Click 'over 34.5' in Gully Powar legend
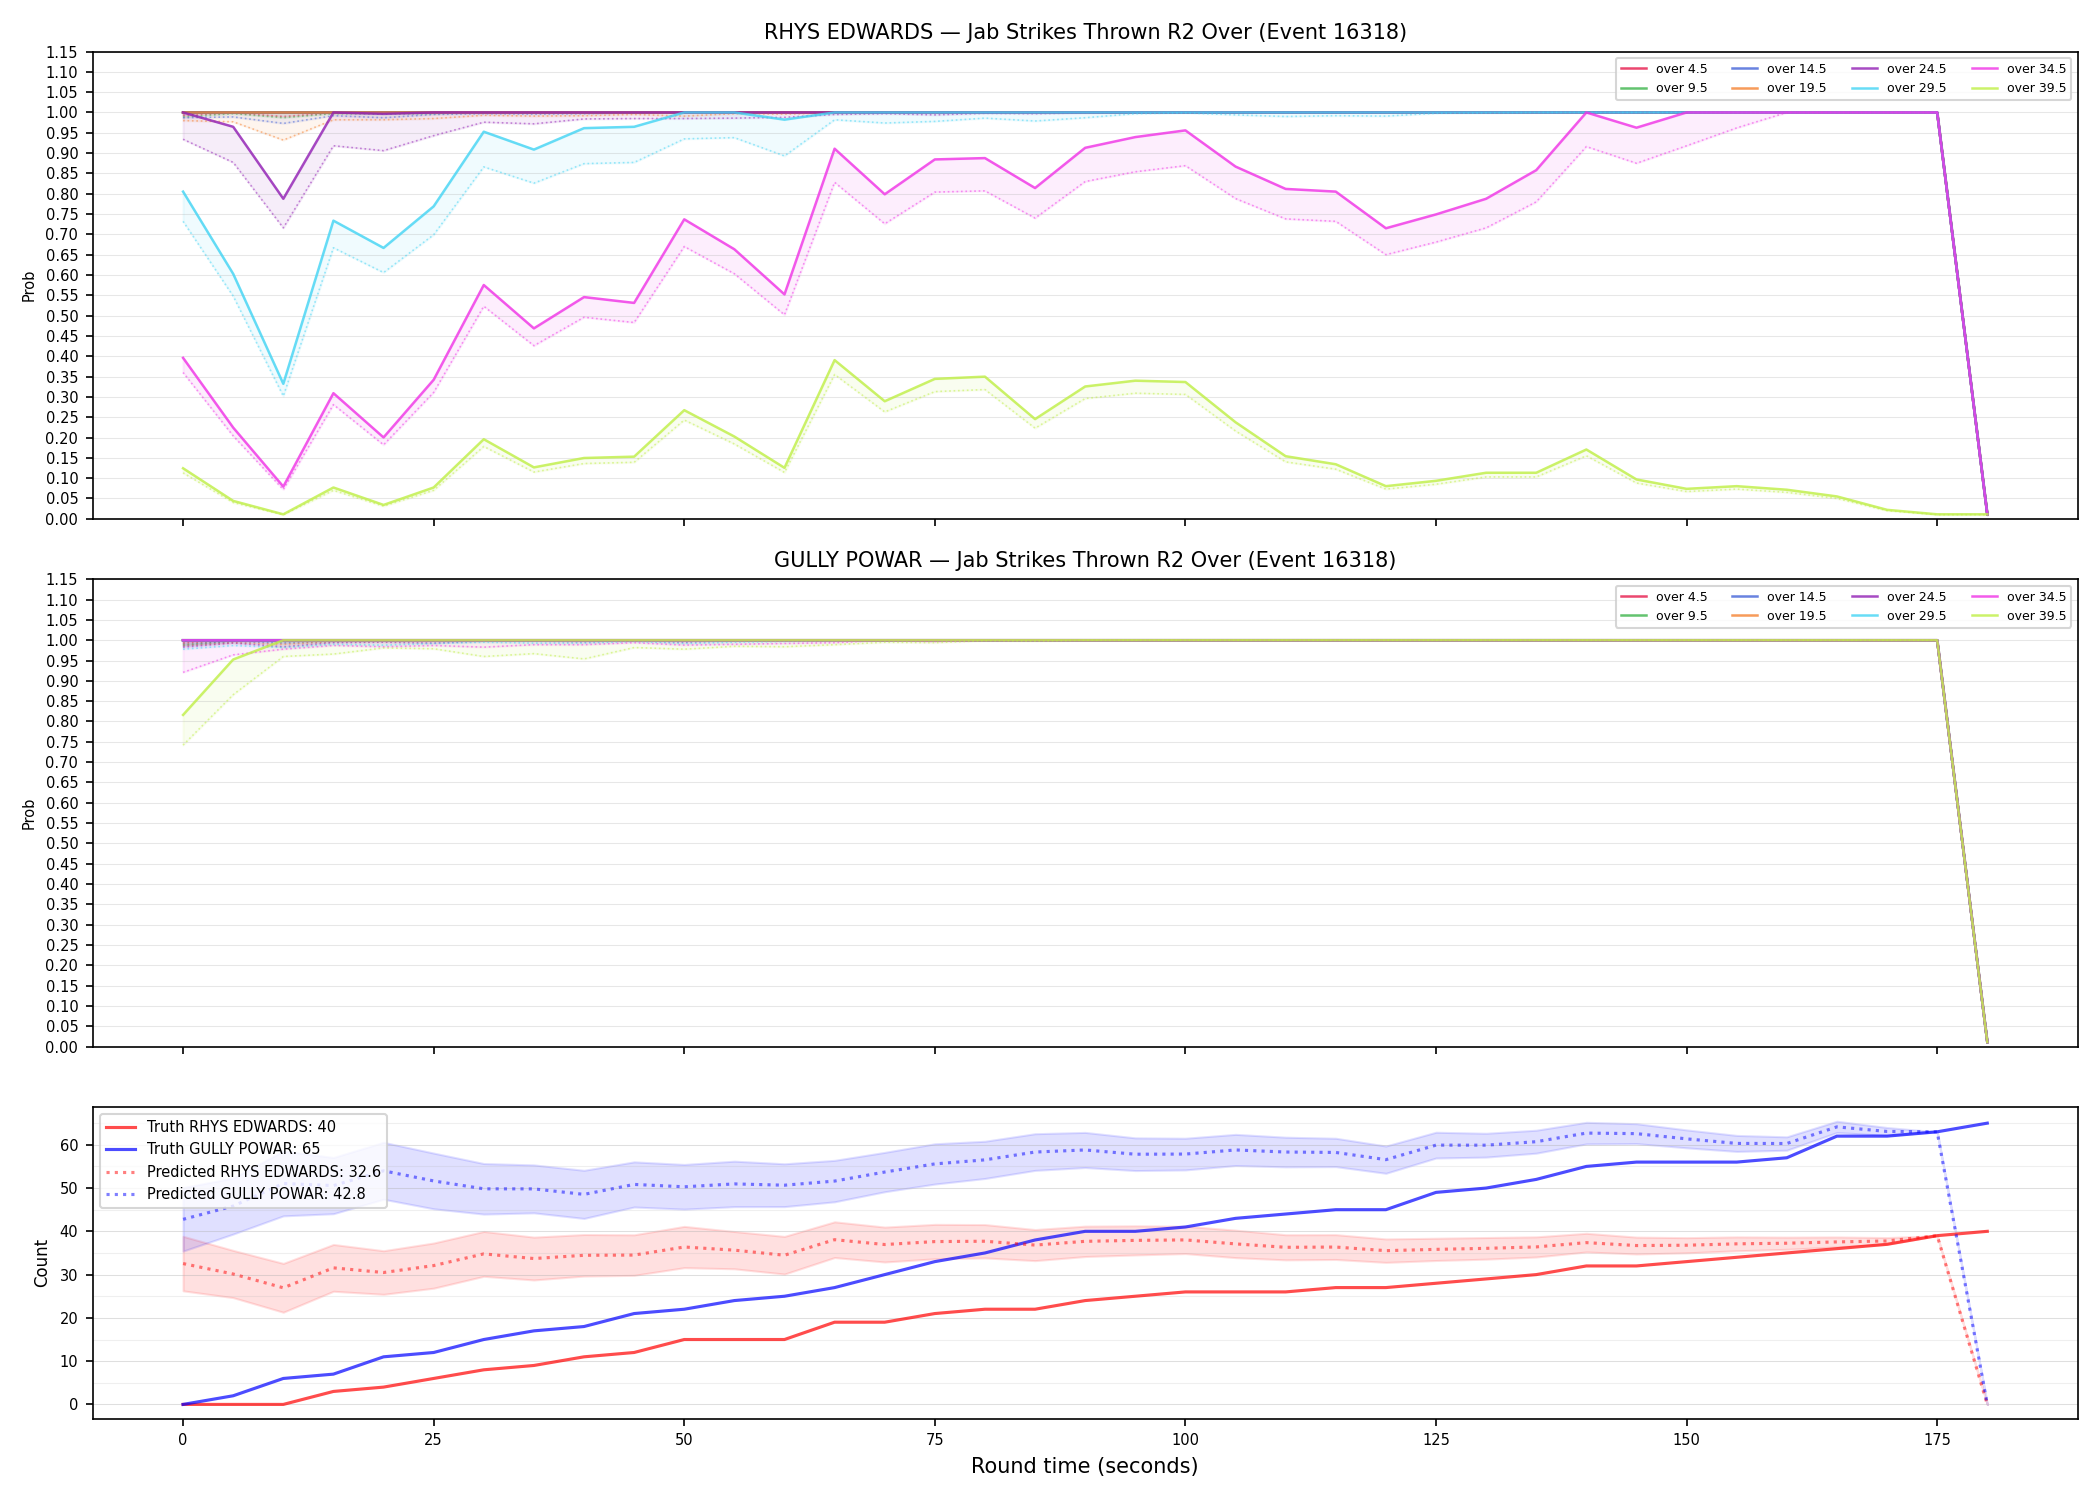This screenshot has width=2100, height=1500. tap(2018, 597)
